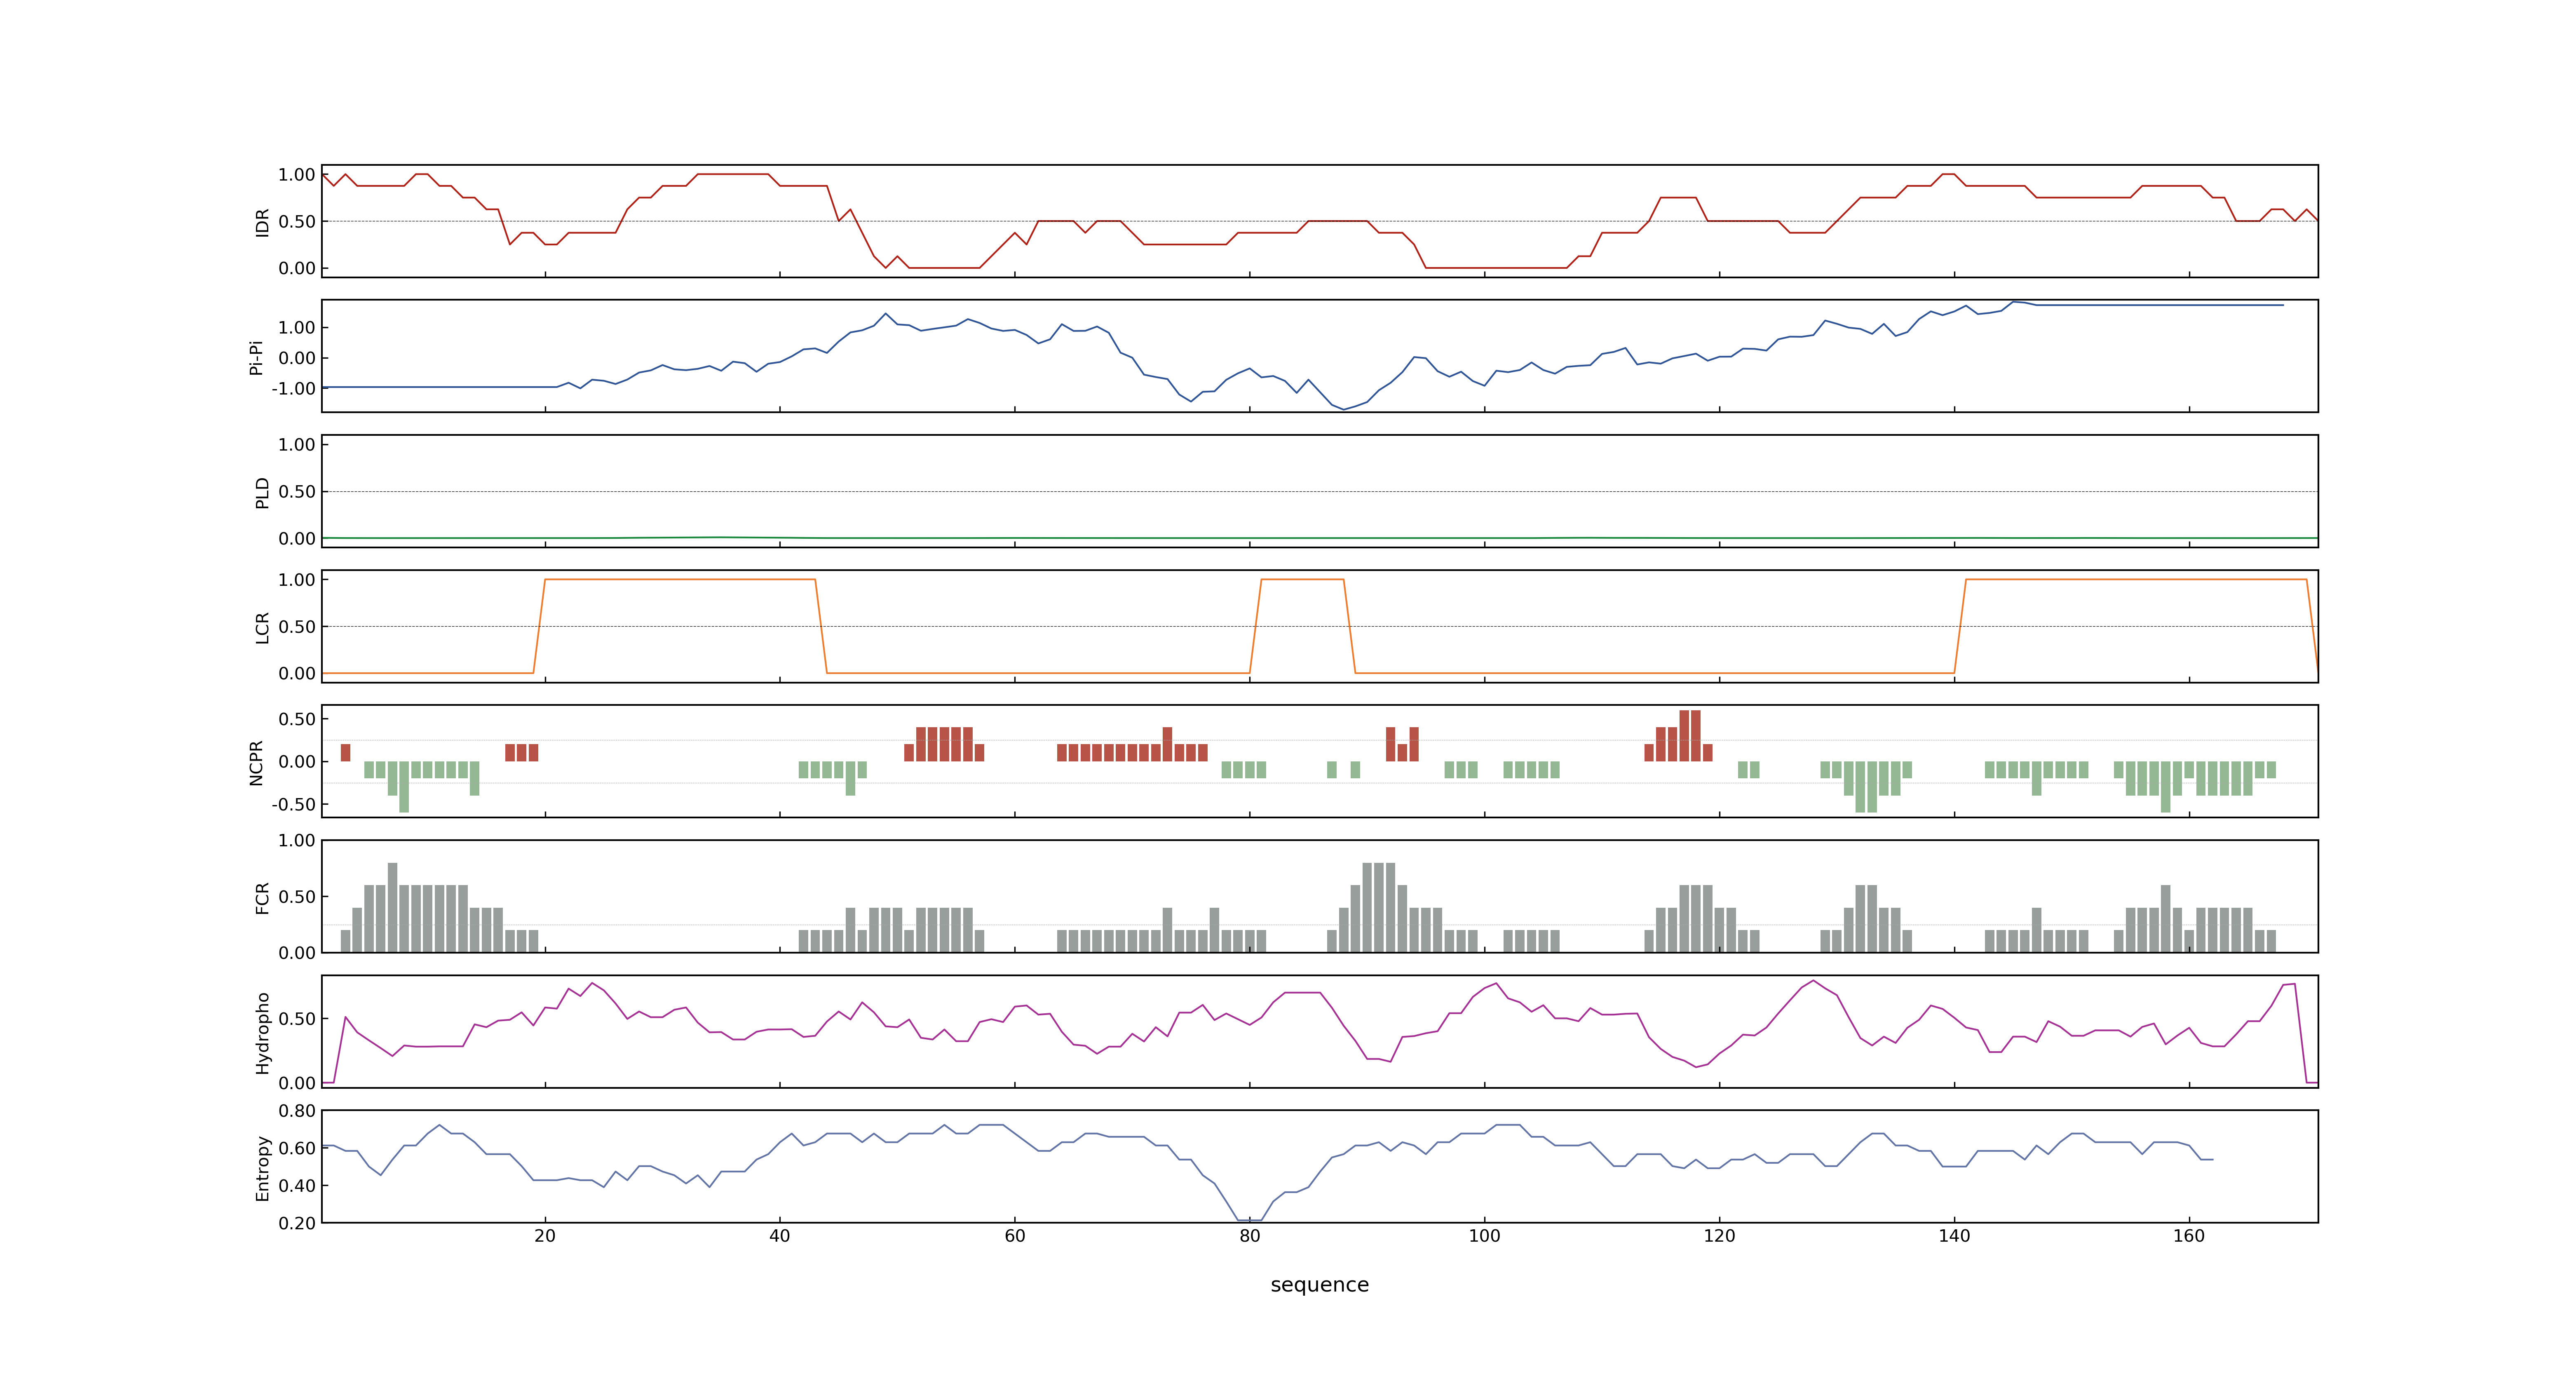Click the hydrophobicity peak near residue 128

tap(1813, 981)
